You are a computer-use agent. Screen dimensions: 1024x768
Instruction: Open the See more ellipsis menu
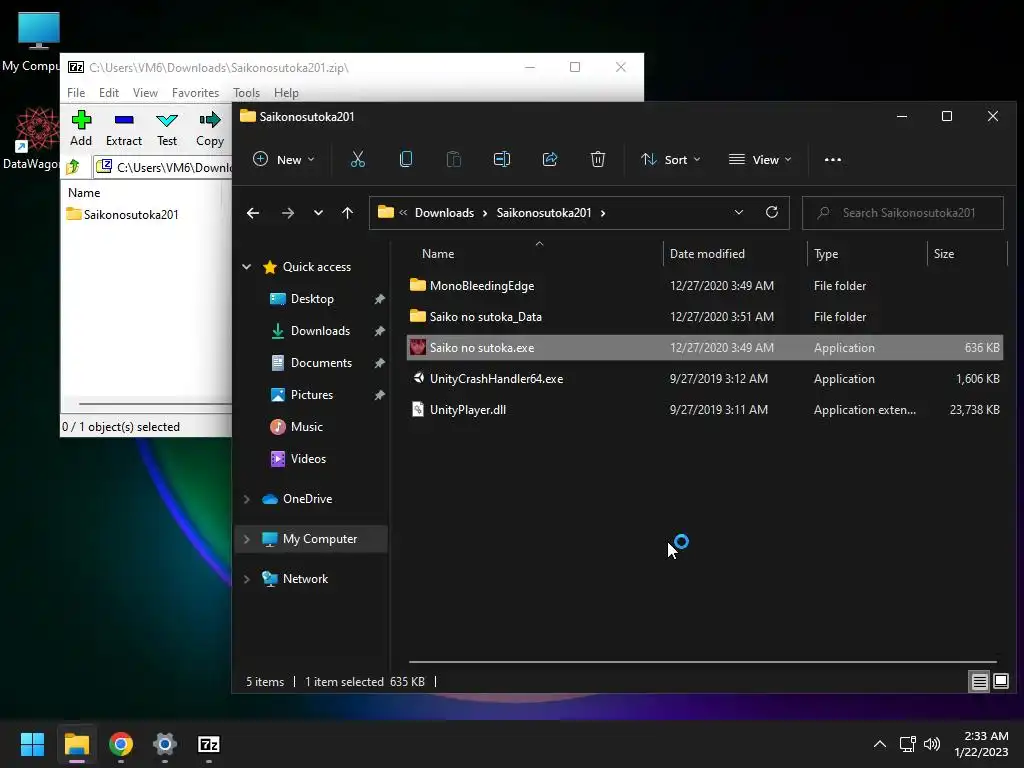coord(833,159)
